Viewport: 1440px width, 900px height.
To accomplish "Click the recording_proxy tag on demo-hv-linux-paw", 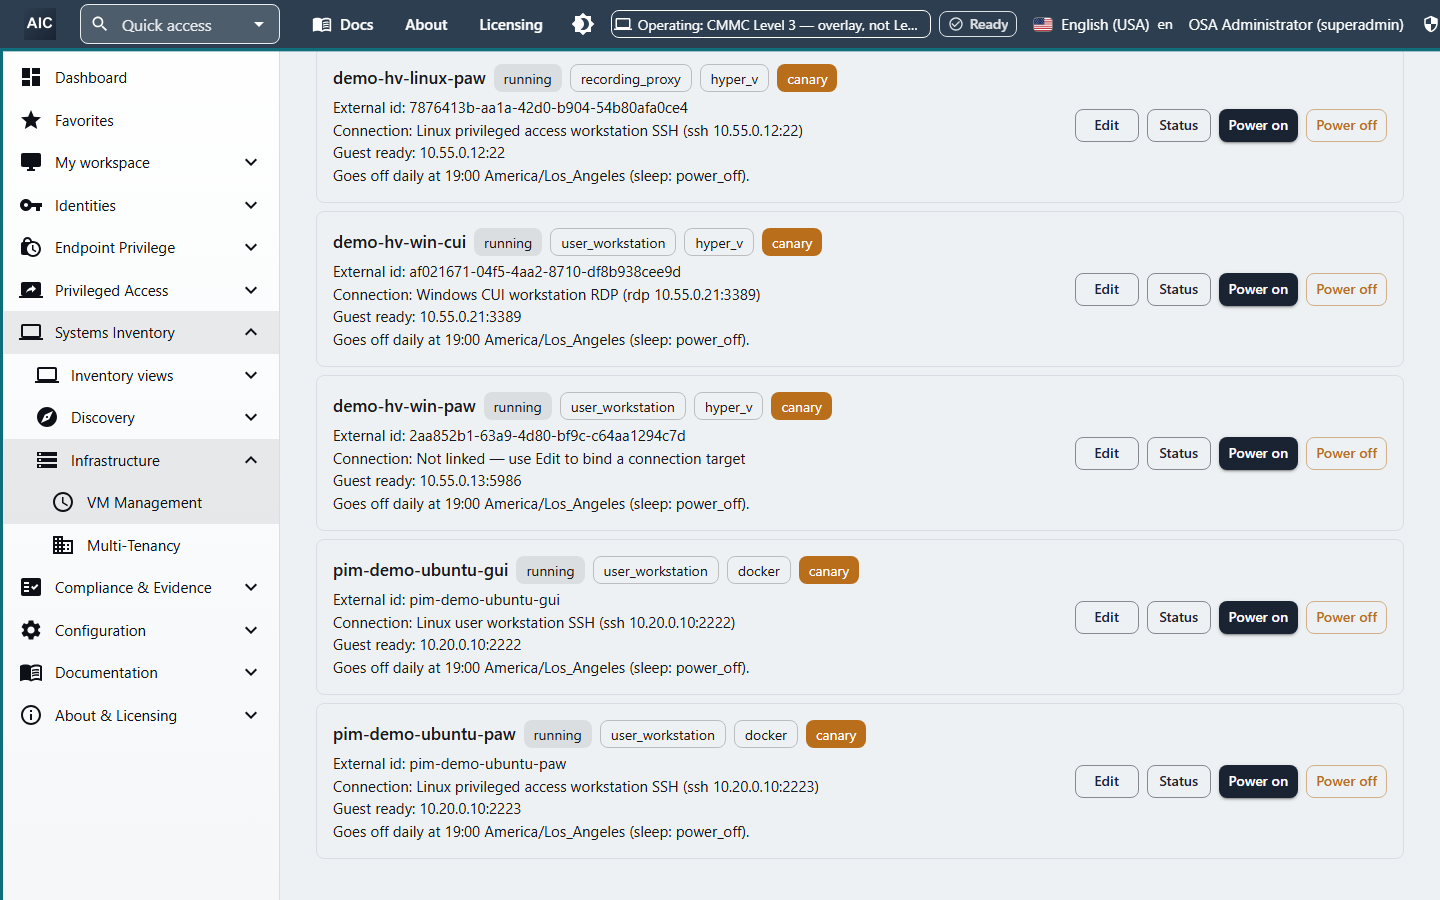I will pos(631,79).
